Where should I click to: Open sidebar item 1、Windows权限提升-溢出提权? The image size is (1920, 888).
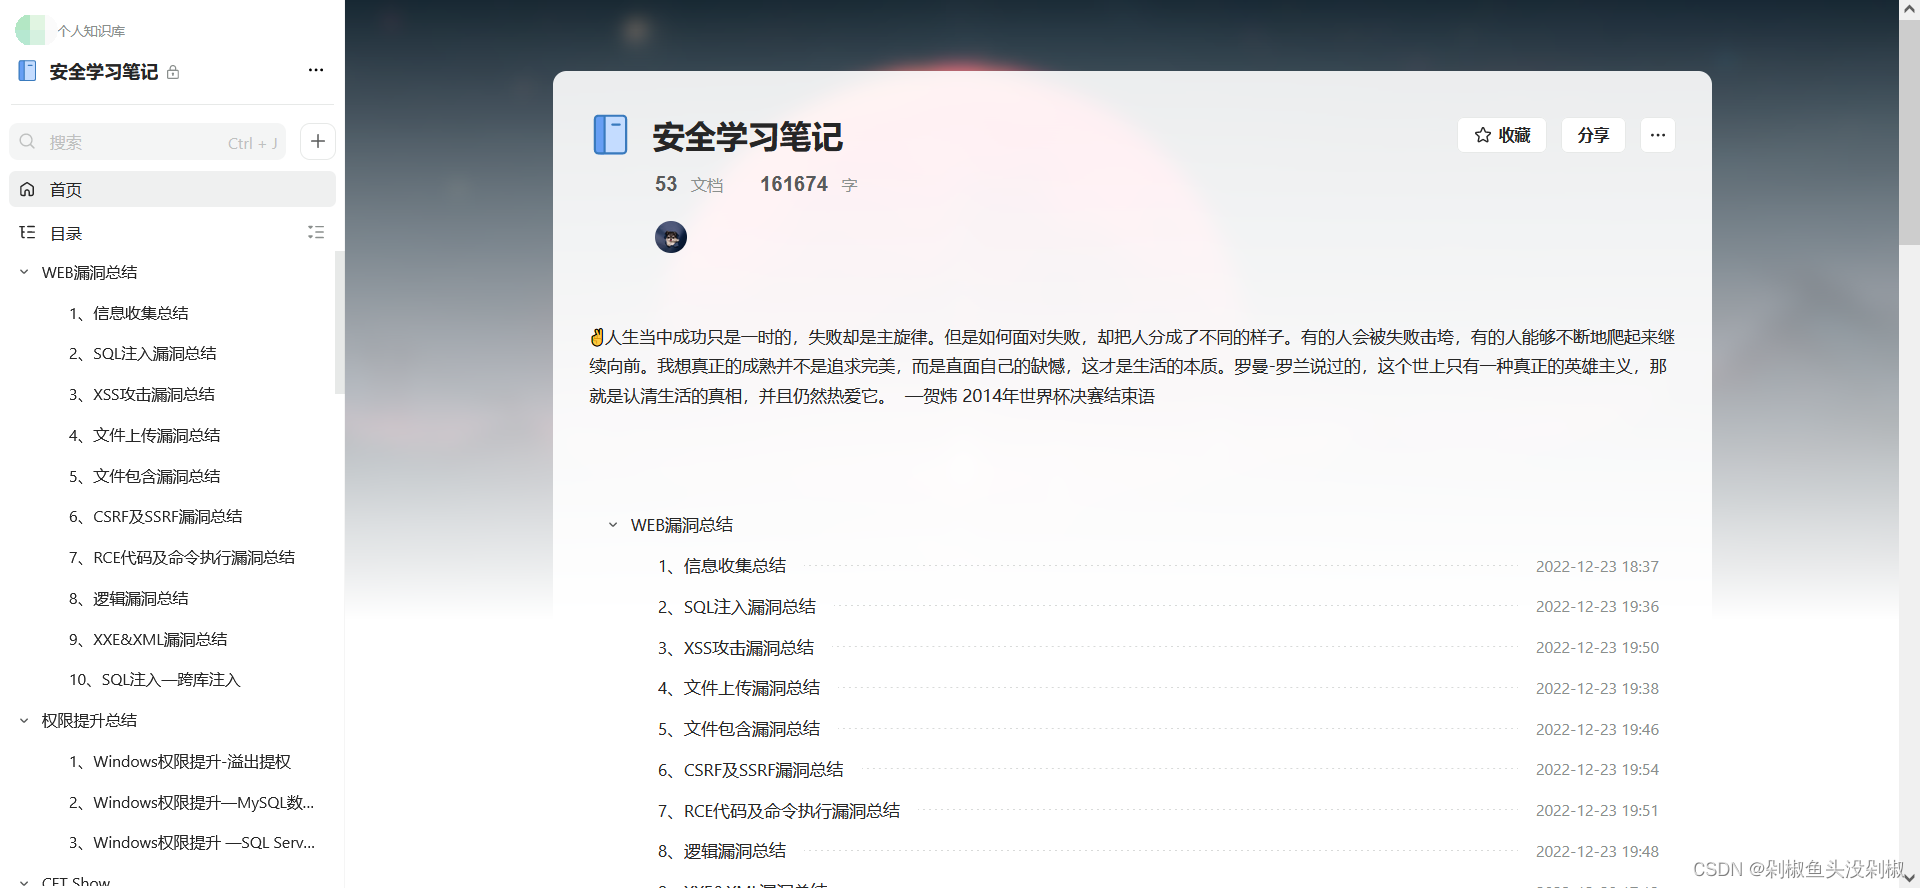(180, 761)
